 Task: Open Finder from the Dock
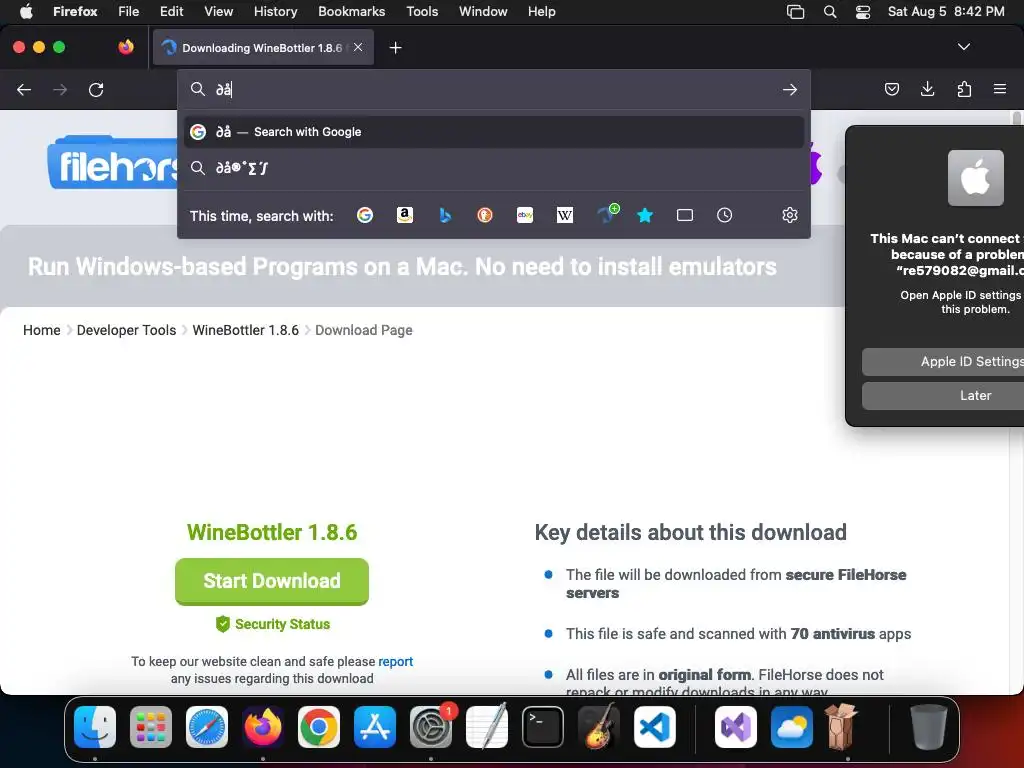pos(95,727)
